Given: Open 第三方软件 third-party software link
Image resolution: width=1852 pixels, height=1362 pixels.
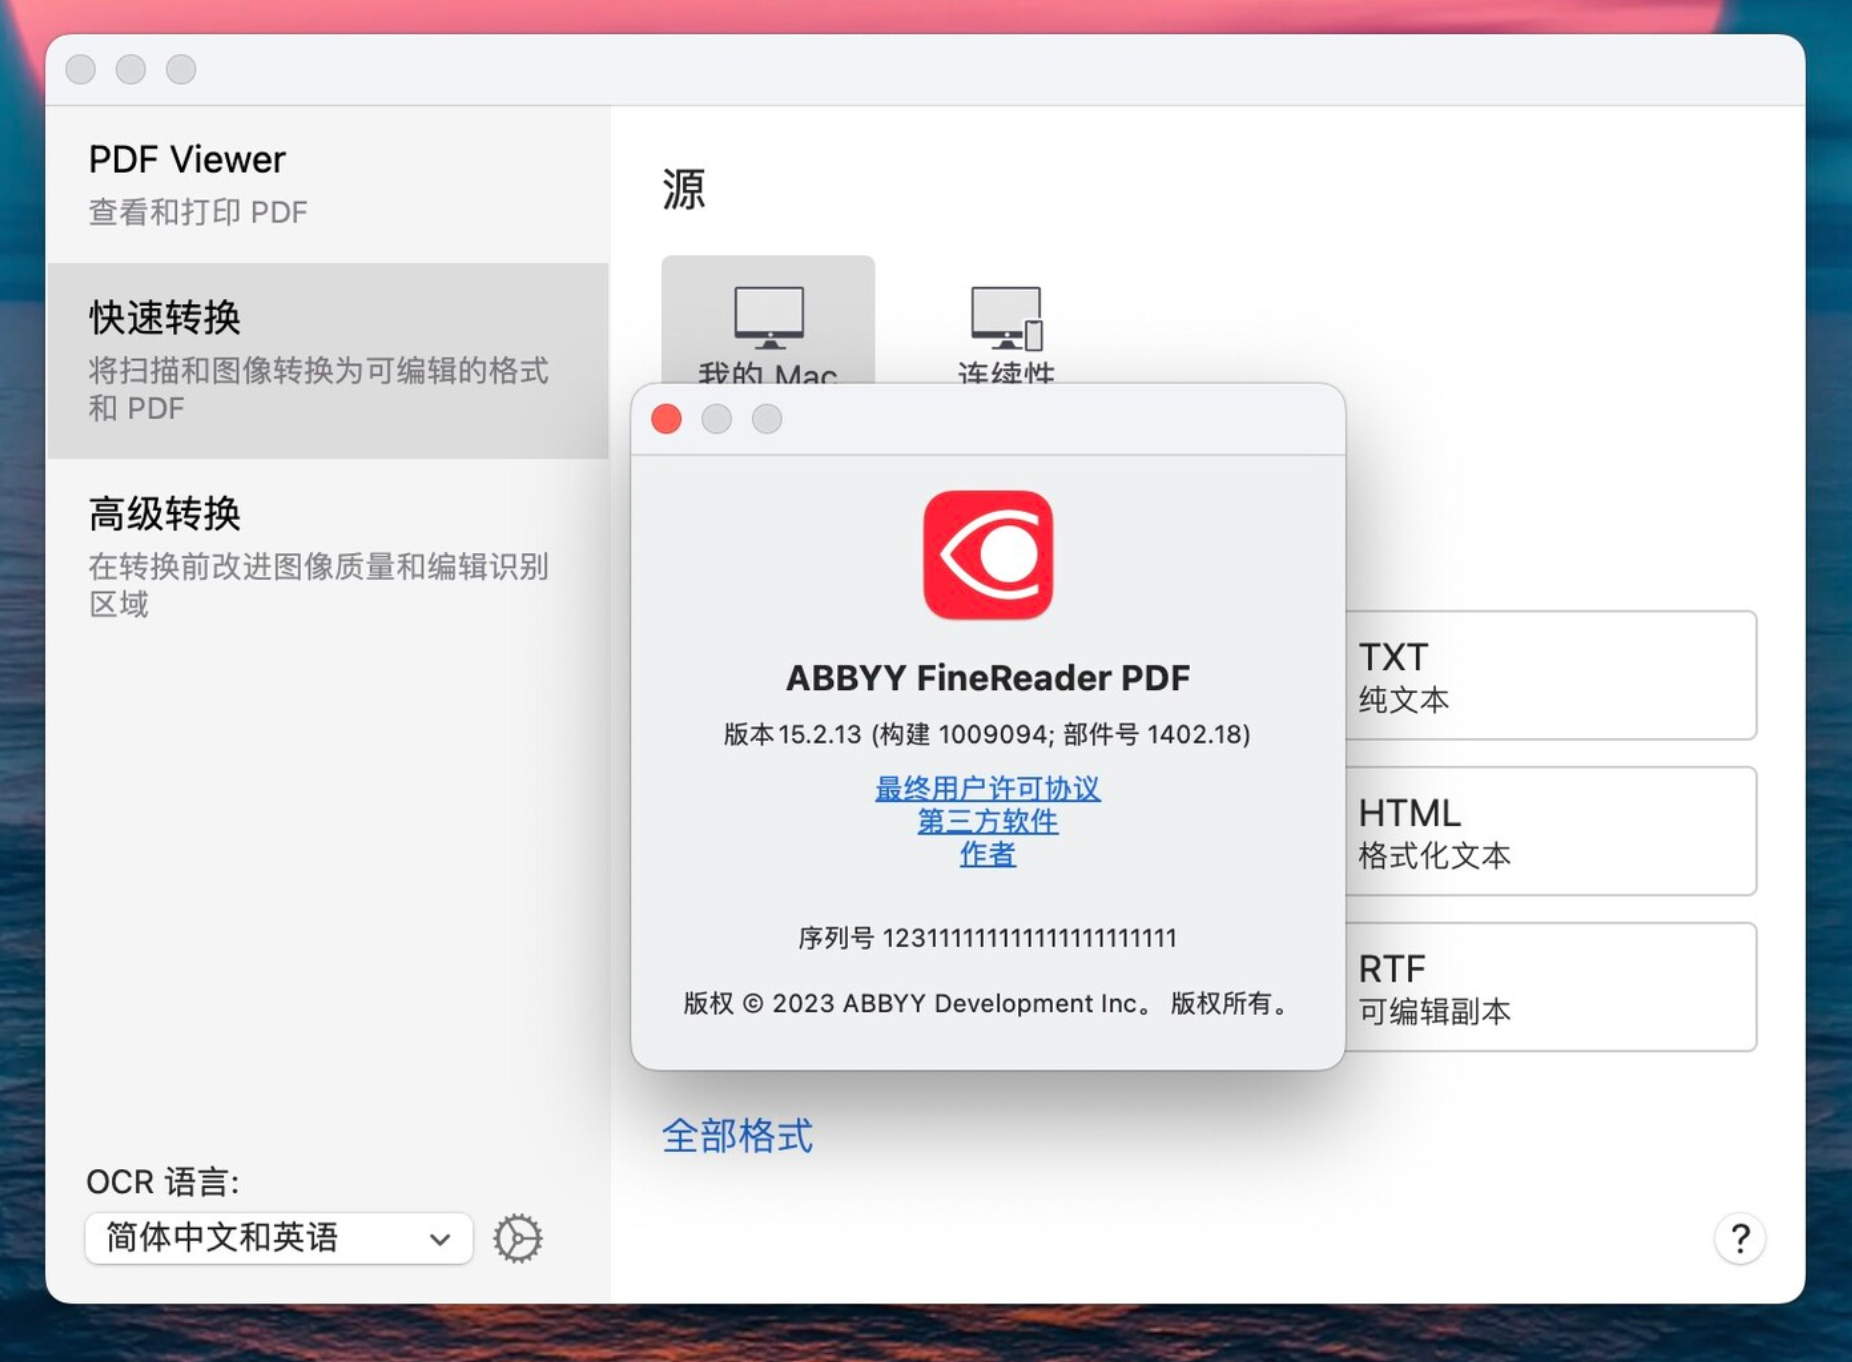Looking at the screenshot, I should coord(988,821).
